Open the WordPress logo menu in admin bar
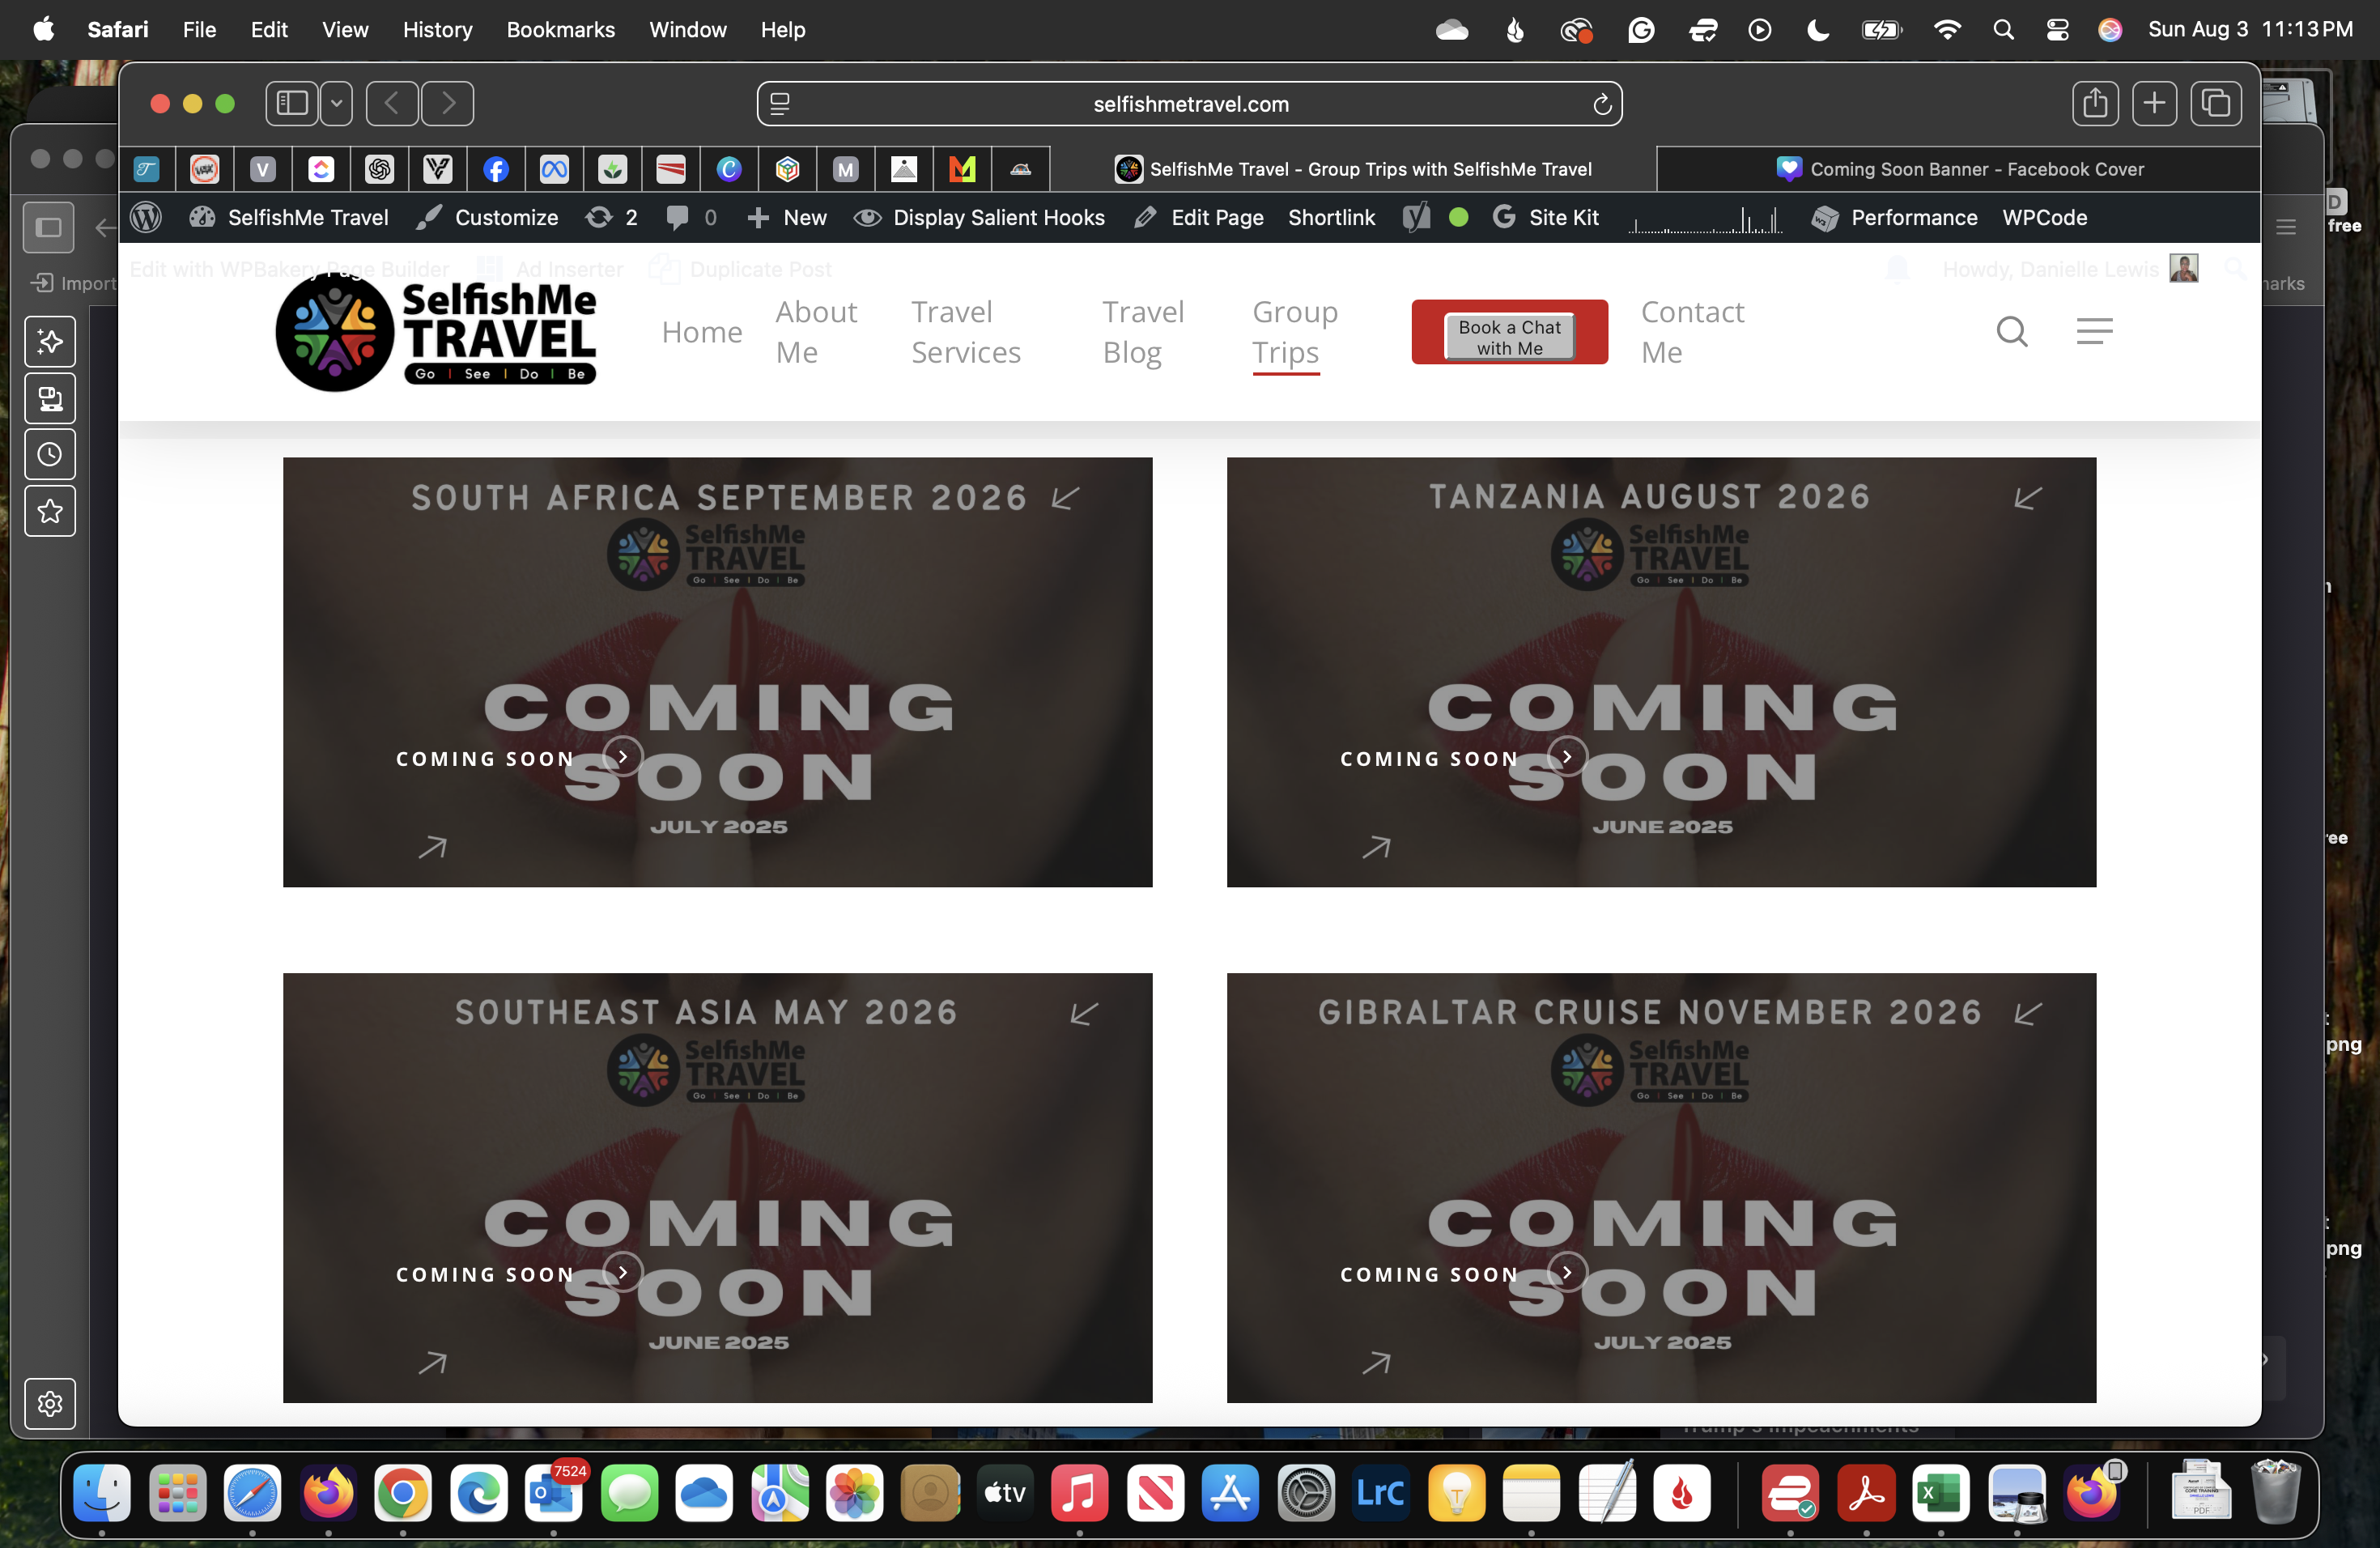 (146, 217)
